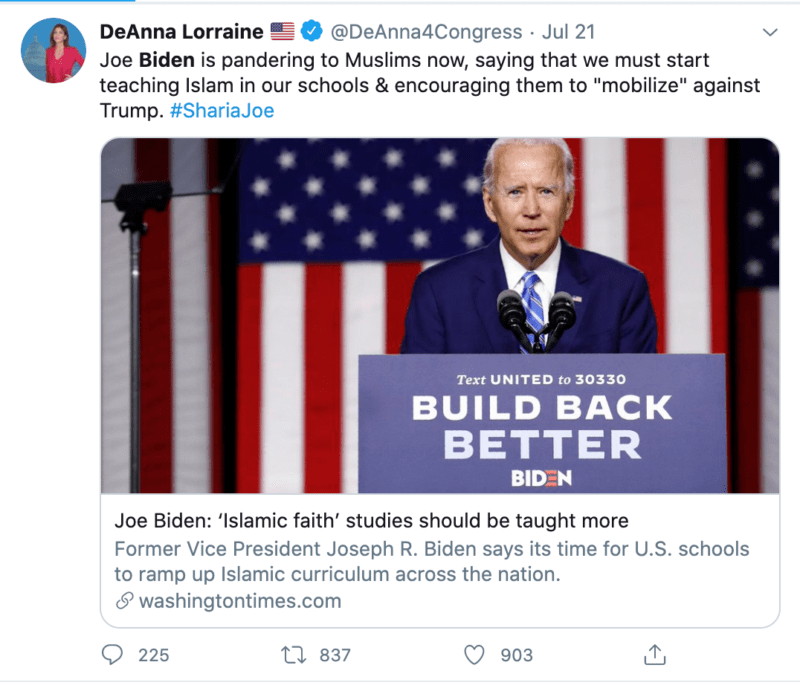Viewport: 800px width, 688px height.
Task: Open the washingtontimes.com source link
Action: point(239,601)
